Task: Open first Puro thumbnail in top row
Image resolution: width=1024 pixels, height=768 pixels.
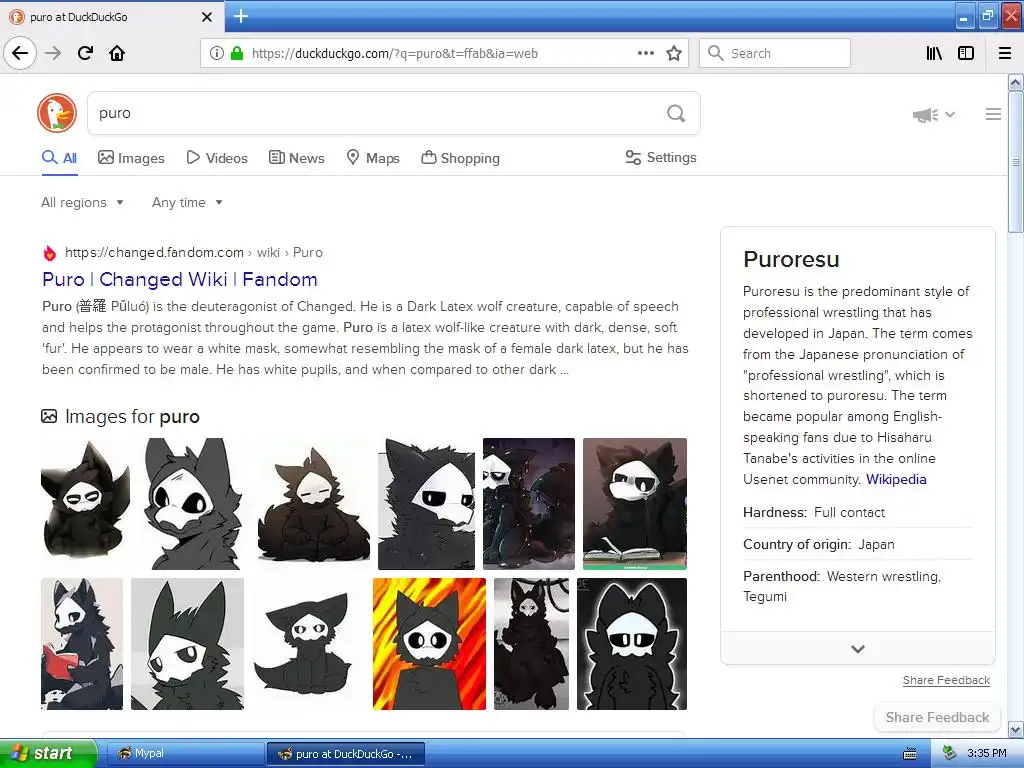Action: [x=86, y=504]
